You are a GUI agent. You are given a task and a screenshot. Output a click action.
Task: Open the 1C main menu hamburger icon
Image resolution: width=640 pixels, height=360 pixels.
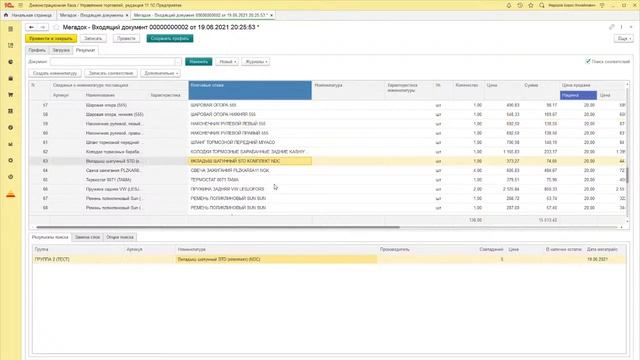coord(20,5)
